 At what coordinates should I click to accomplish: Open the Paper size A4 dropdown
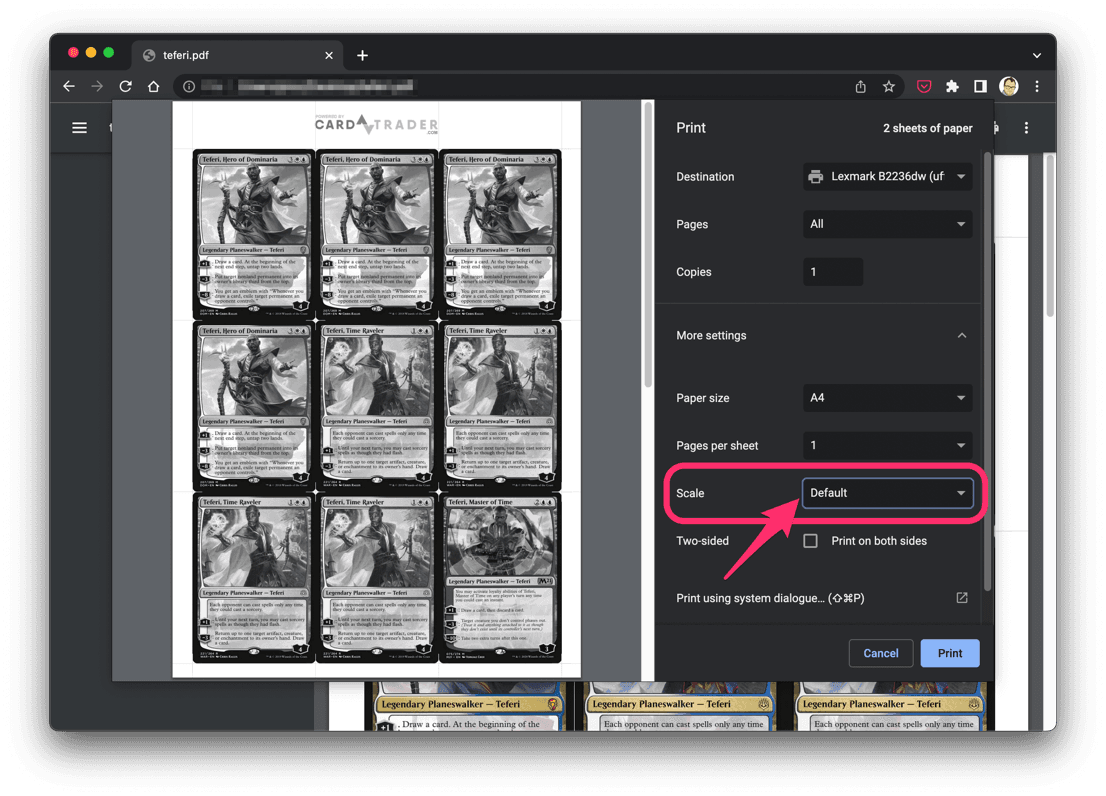coord(887,398)
